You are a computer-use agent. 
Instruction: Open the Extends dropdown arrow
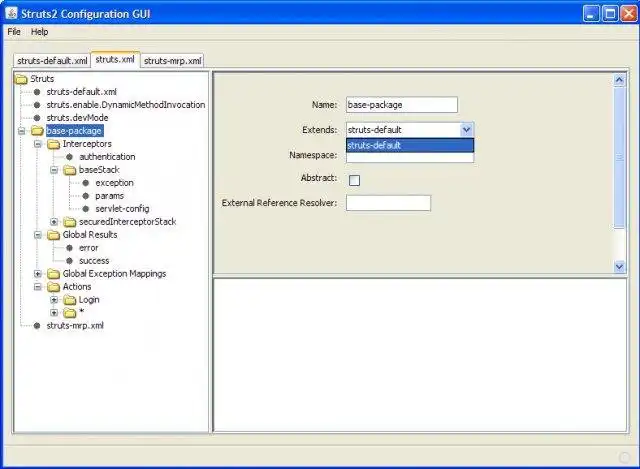coord(466,130)
